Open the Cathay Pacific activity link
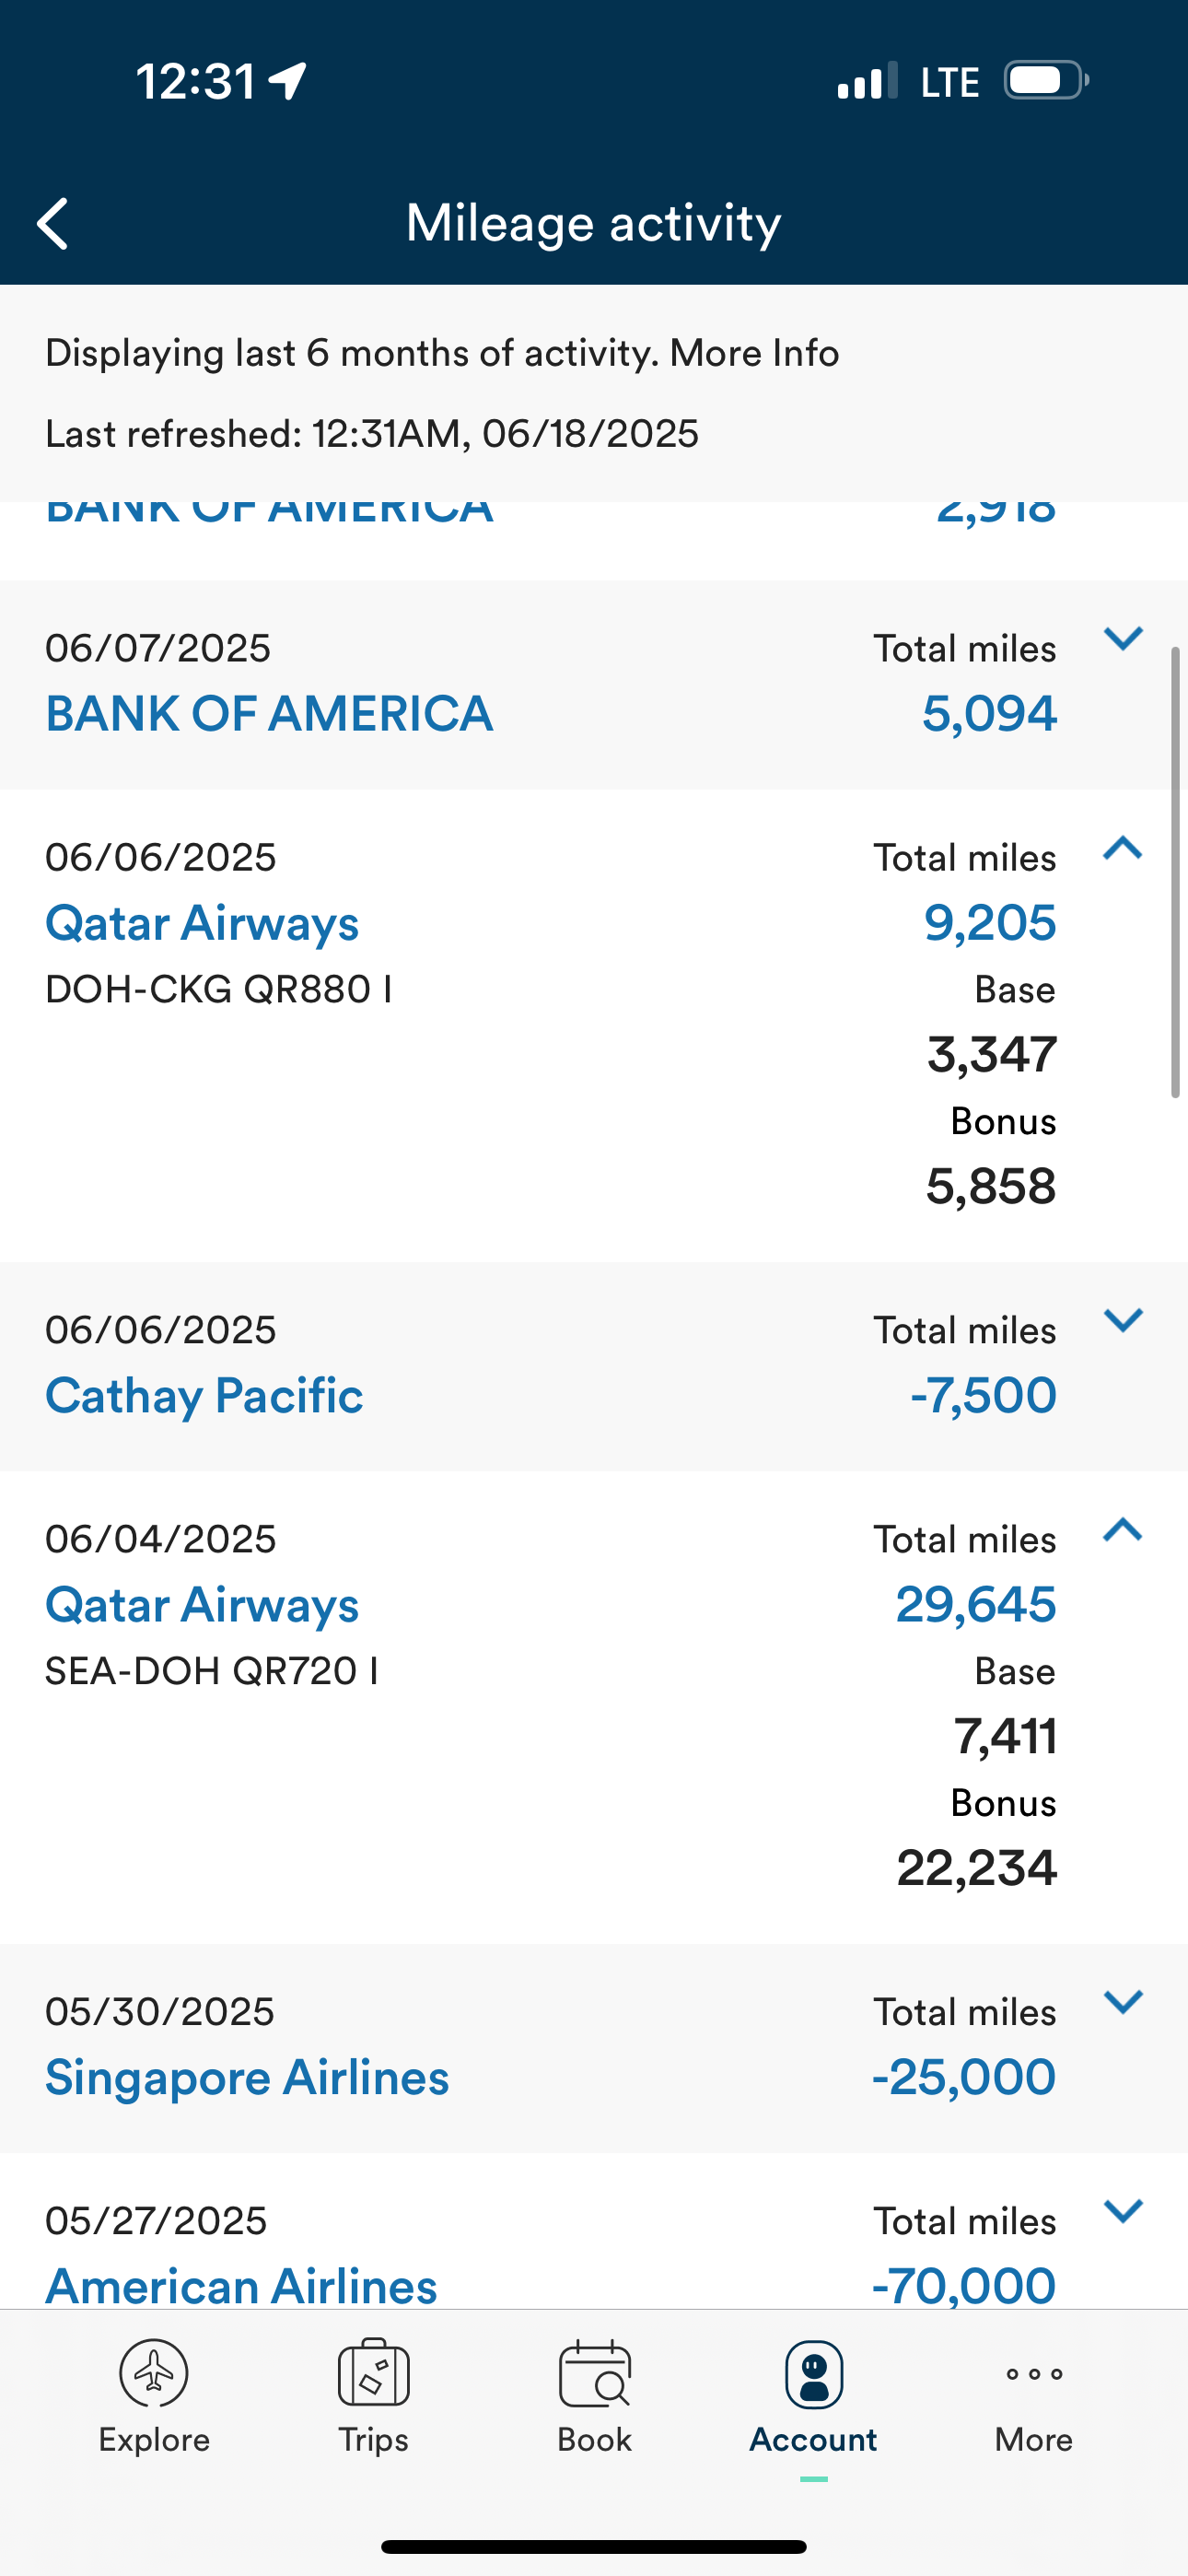 pyautogui.click(x=204, y=1395)
